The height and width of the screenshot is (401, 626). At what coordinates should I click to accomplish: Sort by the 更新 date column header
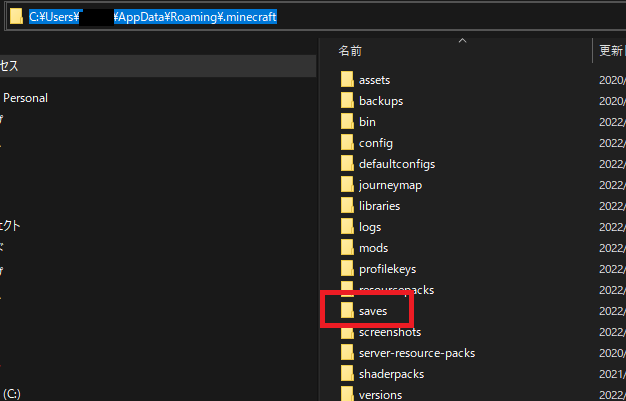click(610, 51)
